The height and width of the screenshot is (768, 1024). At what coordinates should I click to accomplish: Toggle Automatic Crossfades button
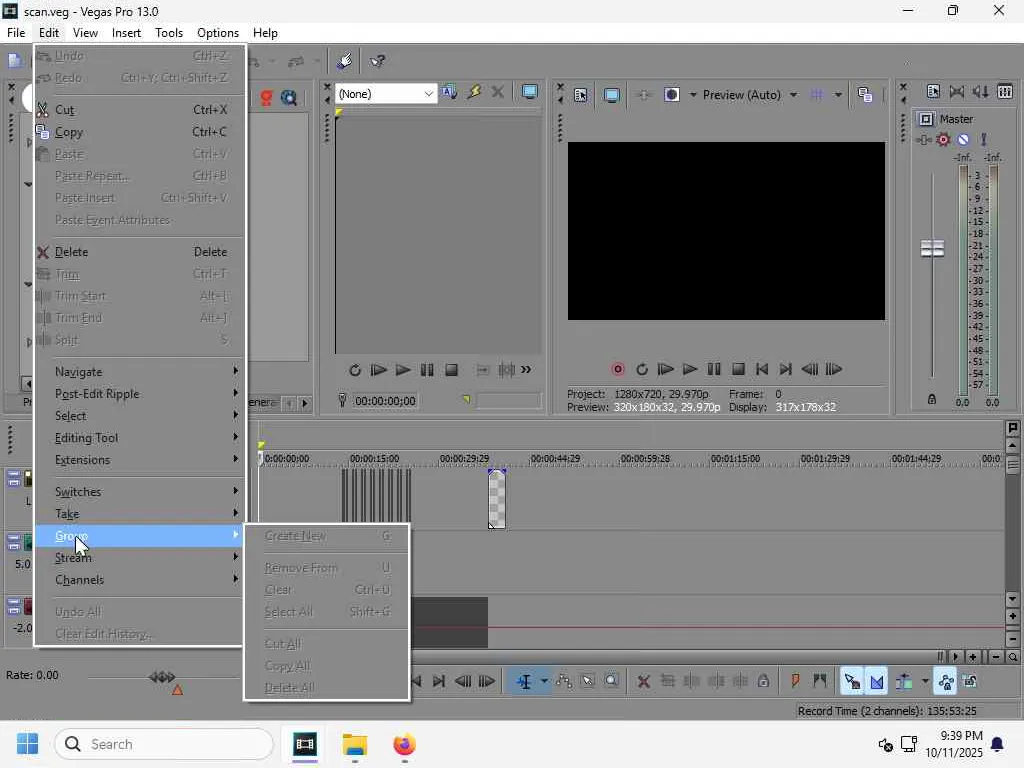[x=876, y=681]
